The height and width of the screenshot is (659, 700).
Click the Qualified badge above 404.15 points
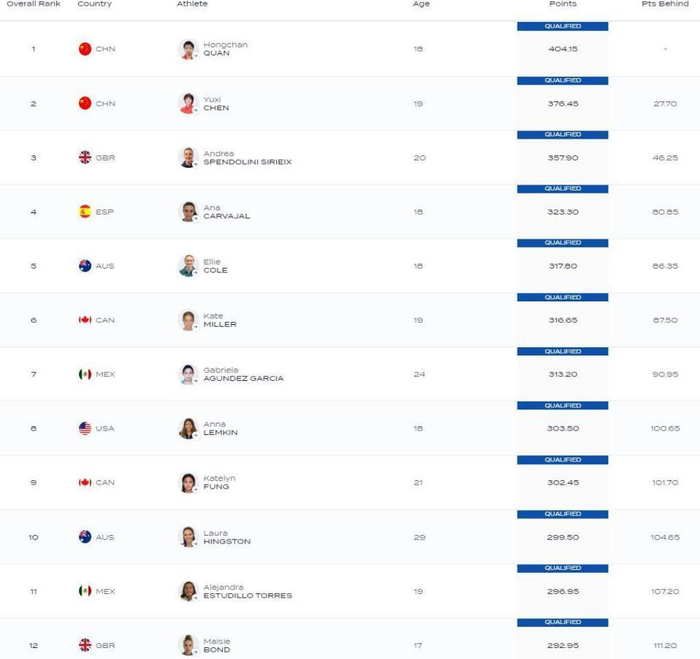coord(562,27)
